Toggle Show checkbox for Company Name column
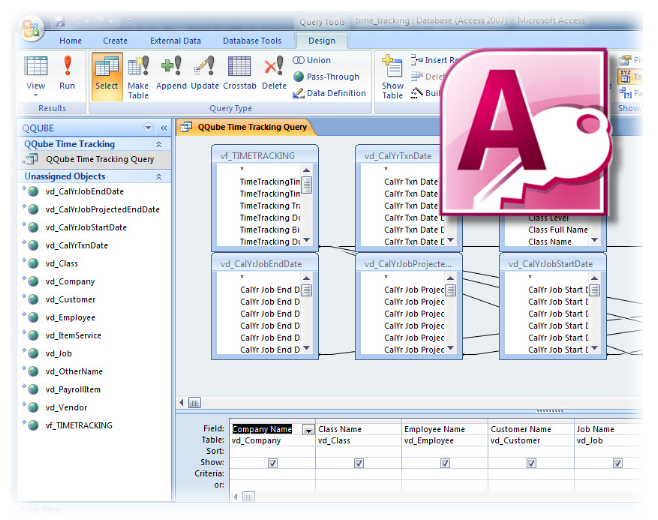Image resolution: width=658 pixels, height=520 pixels. click(273, 463)
